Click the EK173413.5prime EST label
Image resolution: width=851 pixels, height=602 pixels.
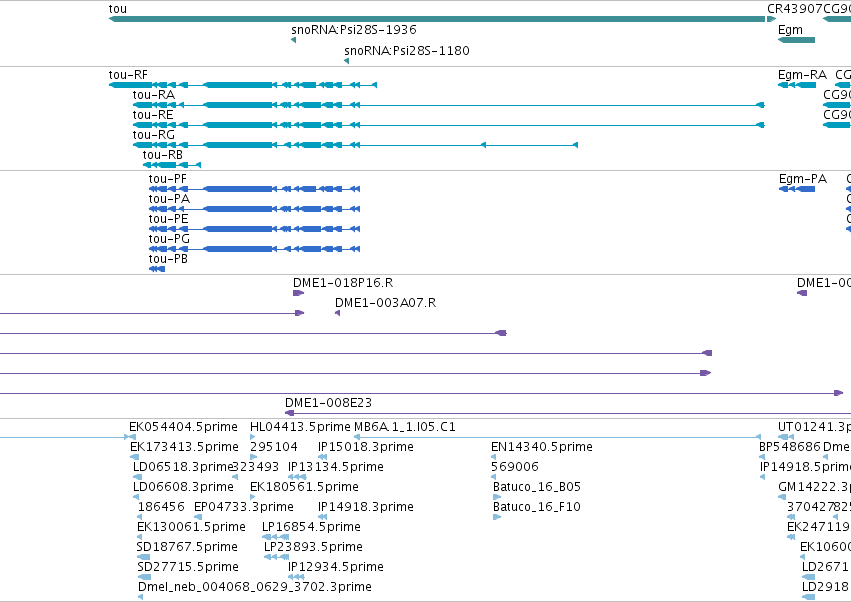pos(185,447)
